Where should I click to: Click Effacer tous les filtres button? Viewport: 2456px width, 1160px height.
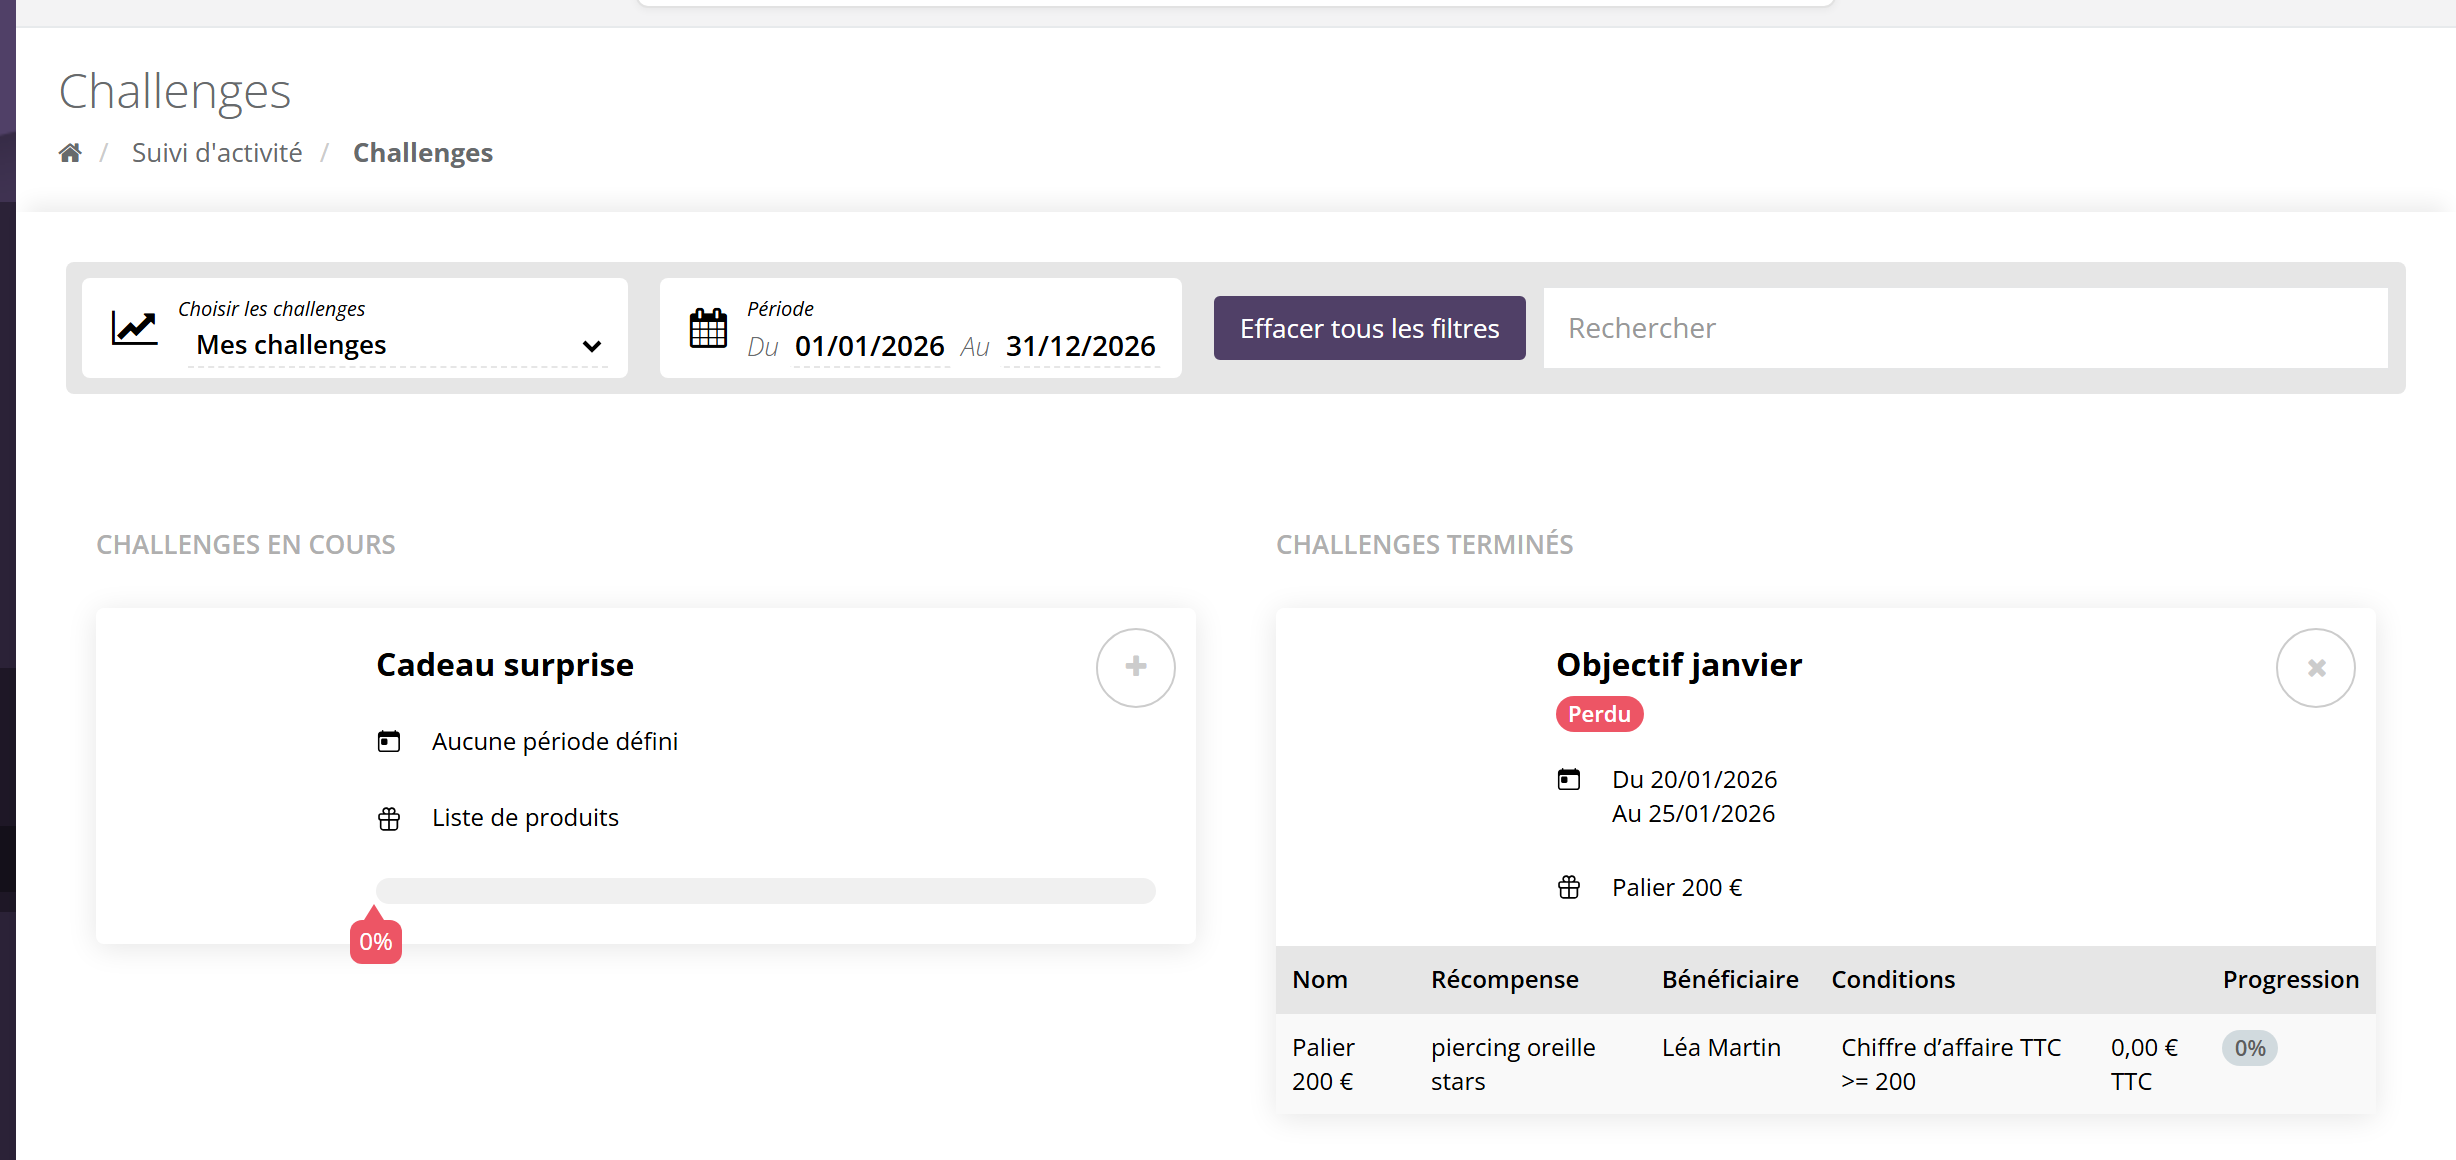point(1369,328)
